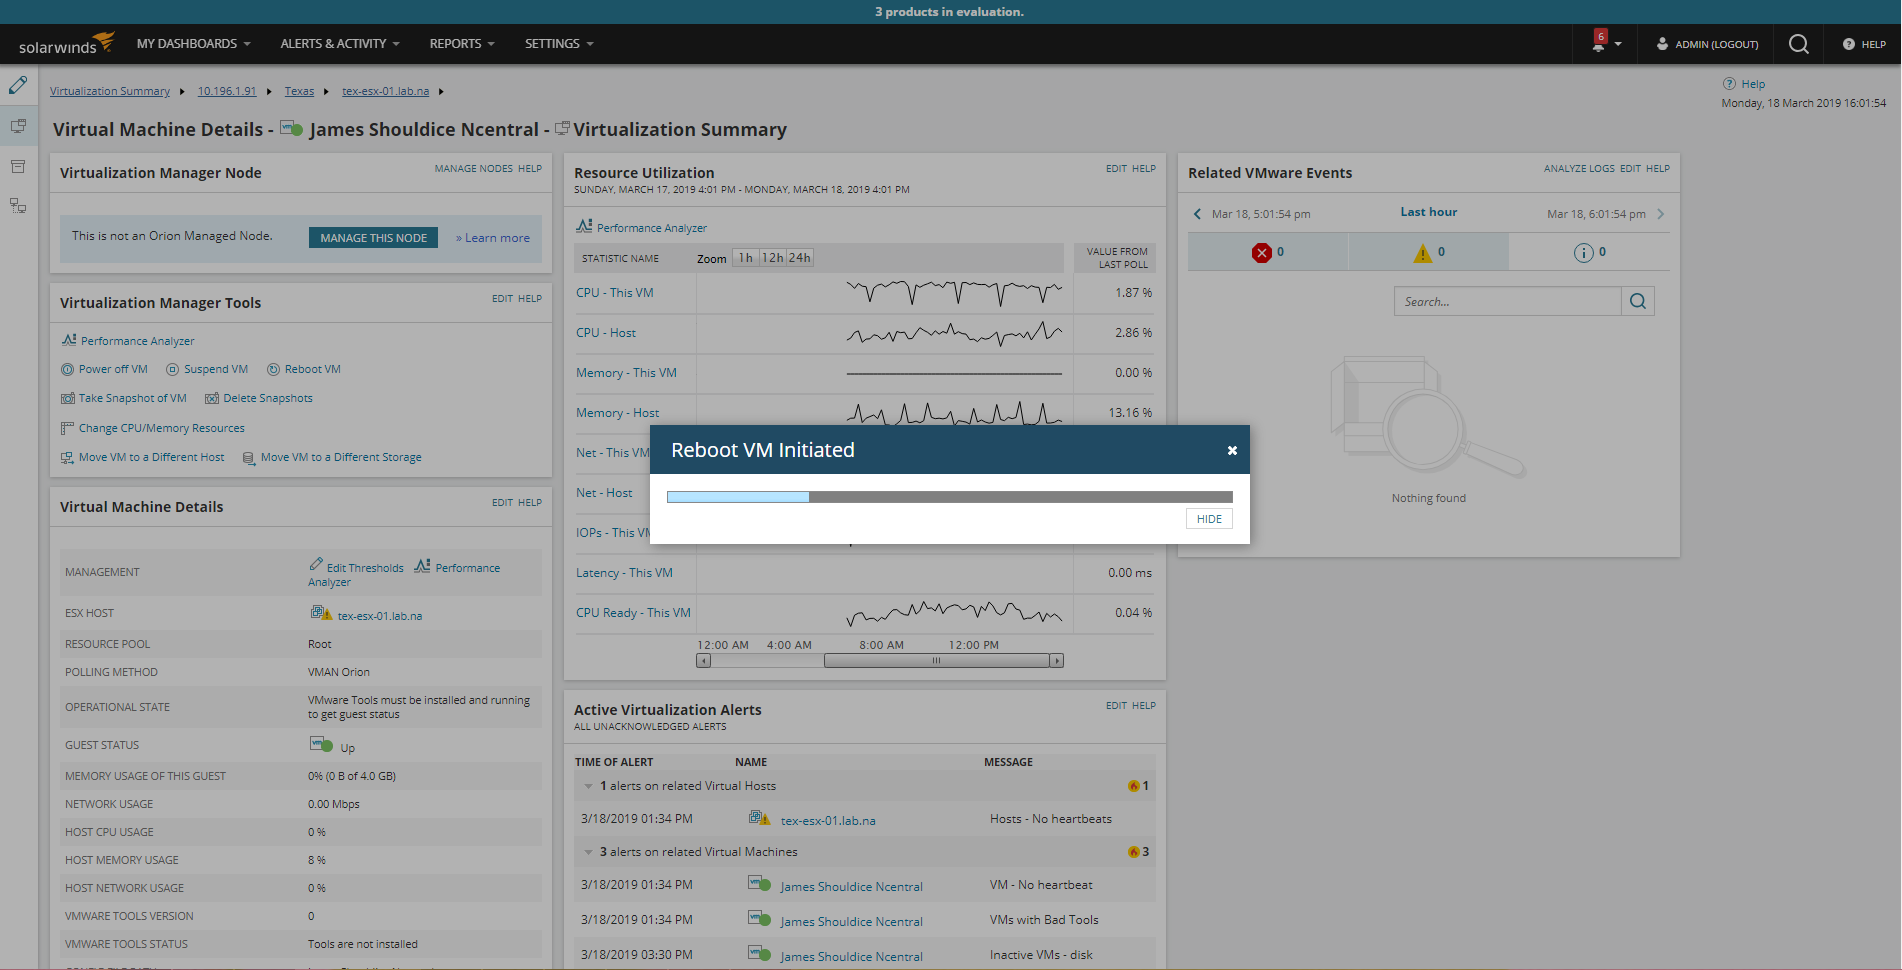Click the Take Snapshot of VM camera icon
The width and height of the screenshot is (1902, 970).
click(68, 398)
